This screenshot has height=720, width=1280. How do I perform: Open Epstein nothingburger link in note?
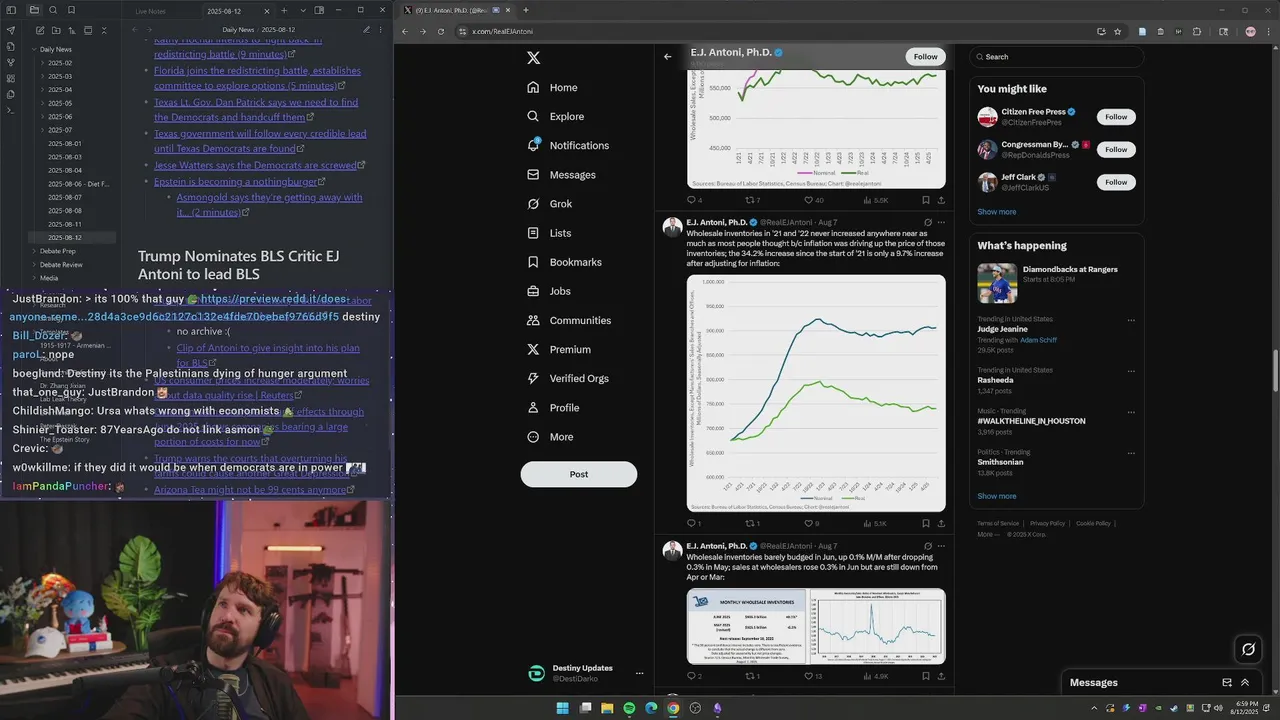pyautogui.click(x=240, y=182)
